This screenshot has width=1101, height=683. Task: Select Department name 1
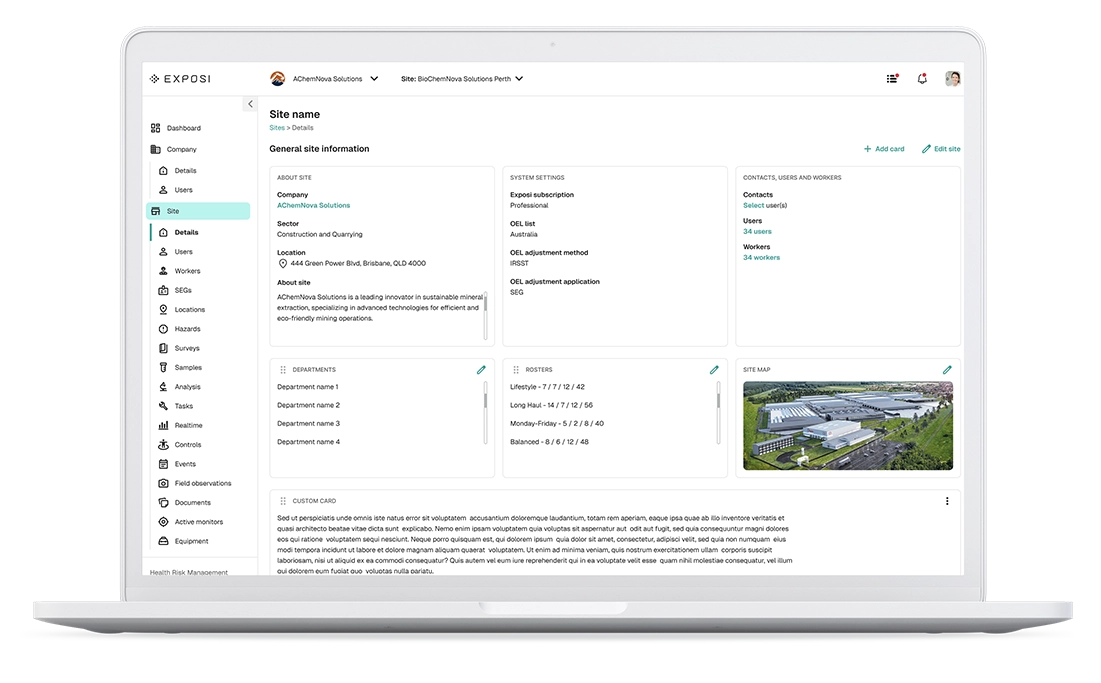[308, 387]
